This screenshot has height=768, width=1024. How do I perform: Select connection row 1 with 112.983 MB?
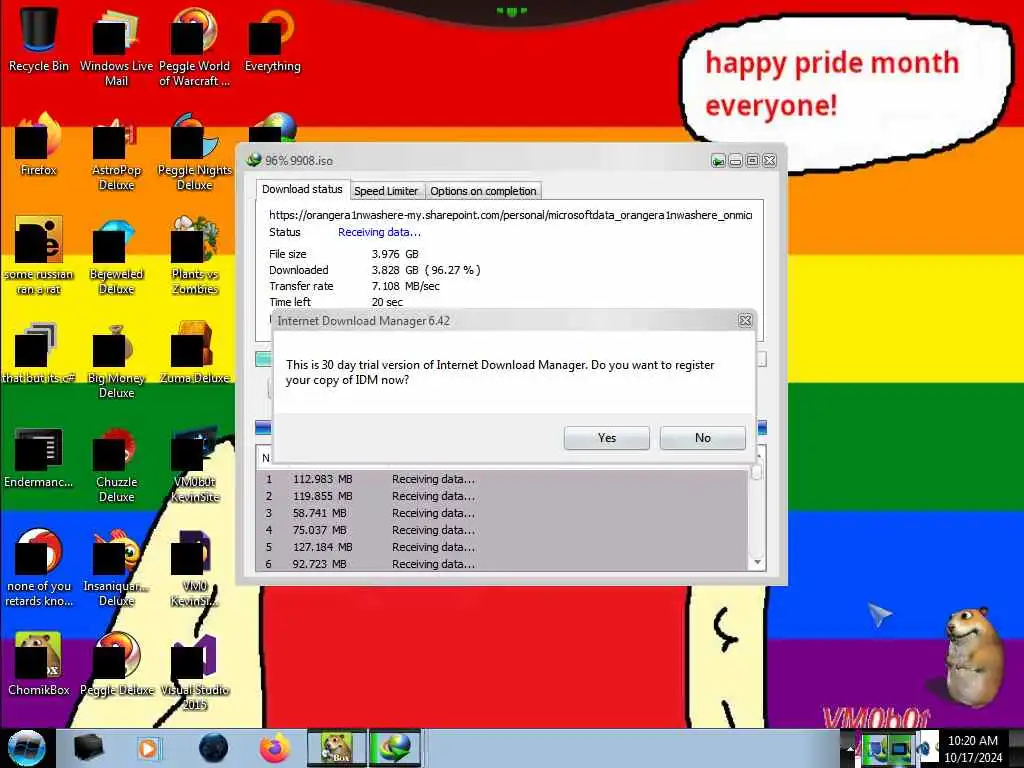tap(502, 479)
